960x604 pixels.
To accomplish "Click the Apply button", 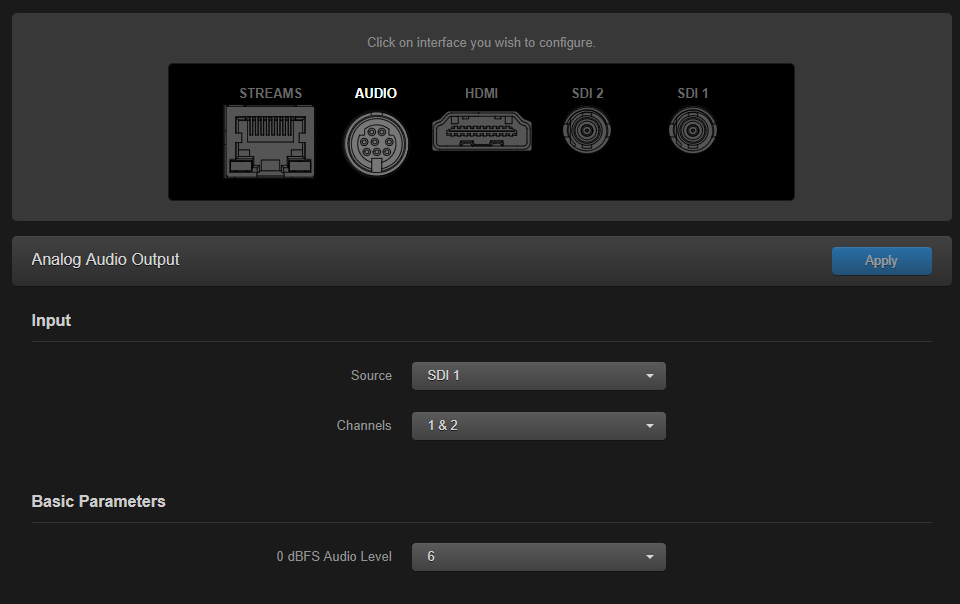I will pos(881,260).
